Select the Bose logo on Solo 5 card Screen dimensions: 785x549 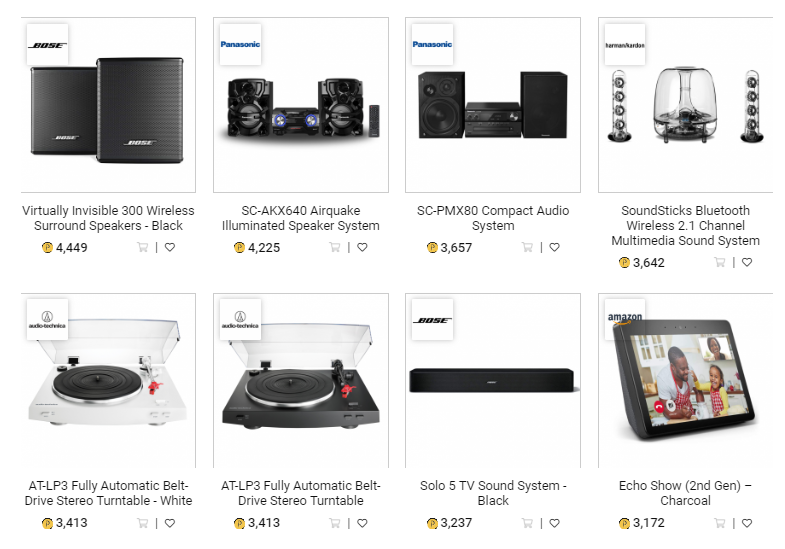pos(433,320)
